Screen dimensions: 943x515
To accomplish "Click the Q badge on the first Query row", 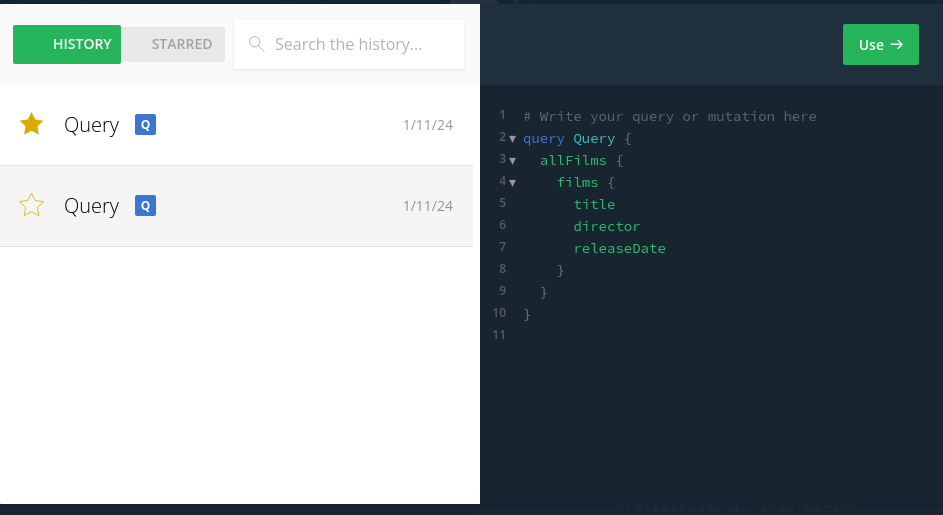I will click(145, 125).
